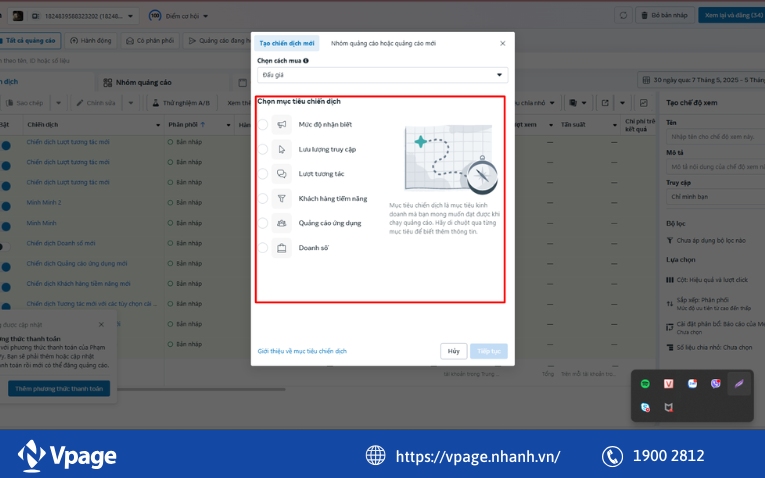Image resolution: width=765 pixels, height=478 pixels.
Task: Click the people icon beside Quảng cáo ứng dụng
Action: coord(282,223)
